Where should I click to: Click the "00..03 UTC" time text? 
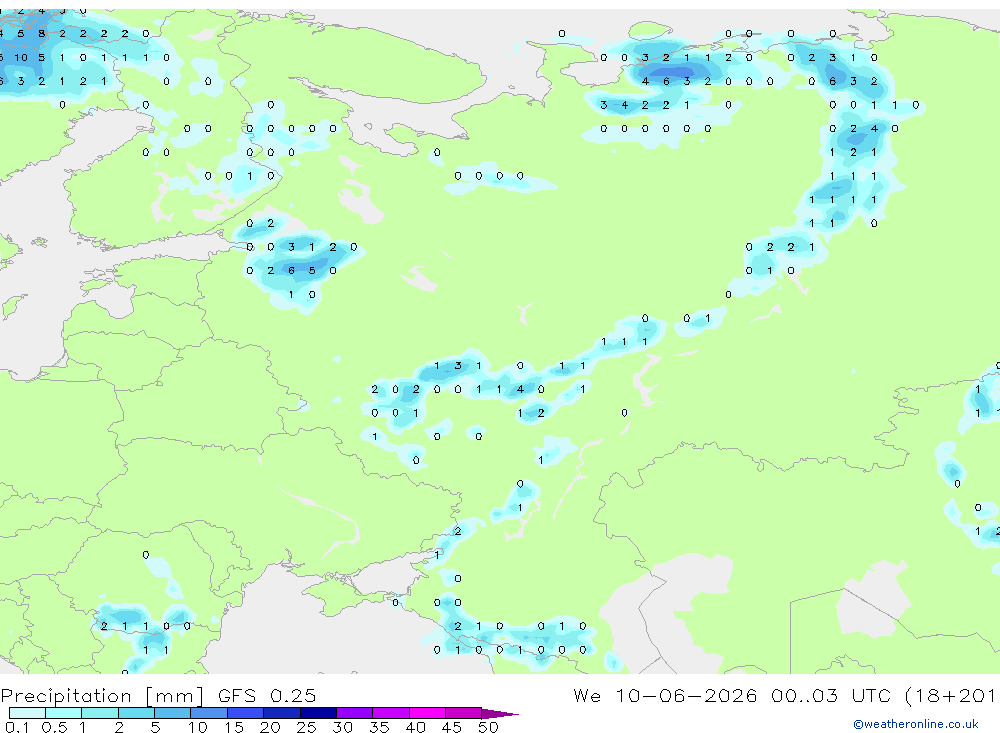pyautogui.click(x=831, y=695)
